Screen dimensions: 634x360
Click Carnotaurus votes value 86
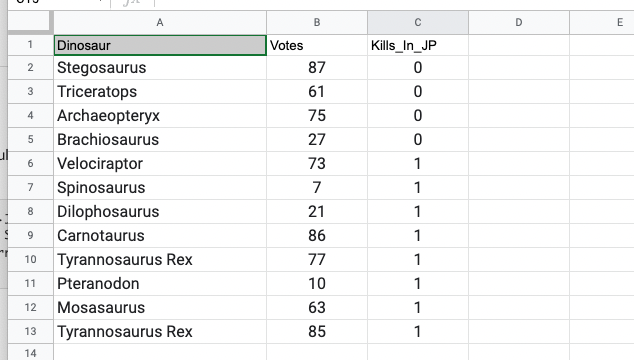317,235
